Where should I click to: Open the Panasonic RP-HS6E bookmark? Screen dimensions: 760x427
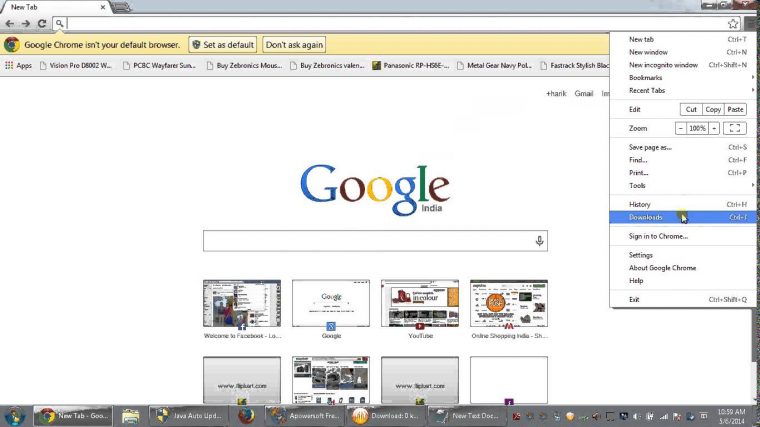[415, 66]
